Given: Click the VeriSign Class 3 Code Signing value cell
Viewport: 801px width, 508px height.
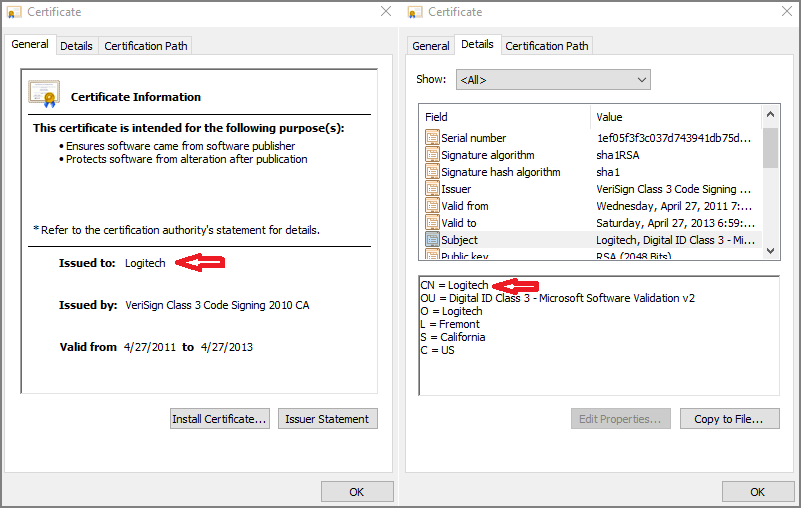Looking at the screenshot, I should click(673, 189).
